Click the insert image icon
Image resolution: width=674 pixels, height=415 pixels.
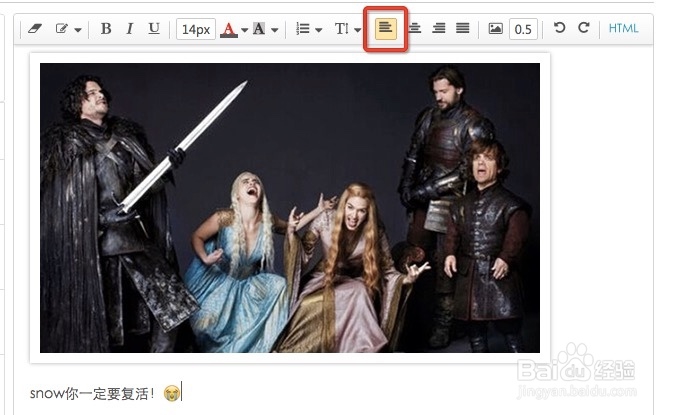(x=495, y=29)
